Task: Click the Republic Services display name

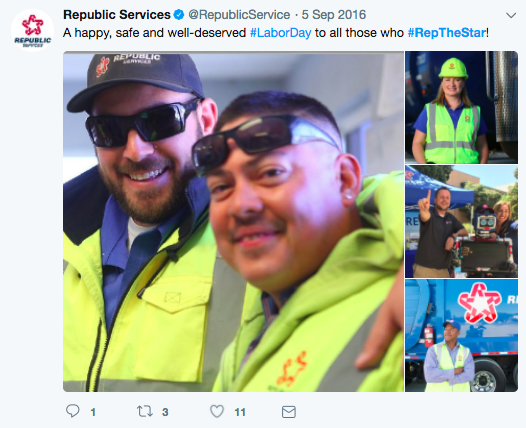Action: pos(117,15)
